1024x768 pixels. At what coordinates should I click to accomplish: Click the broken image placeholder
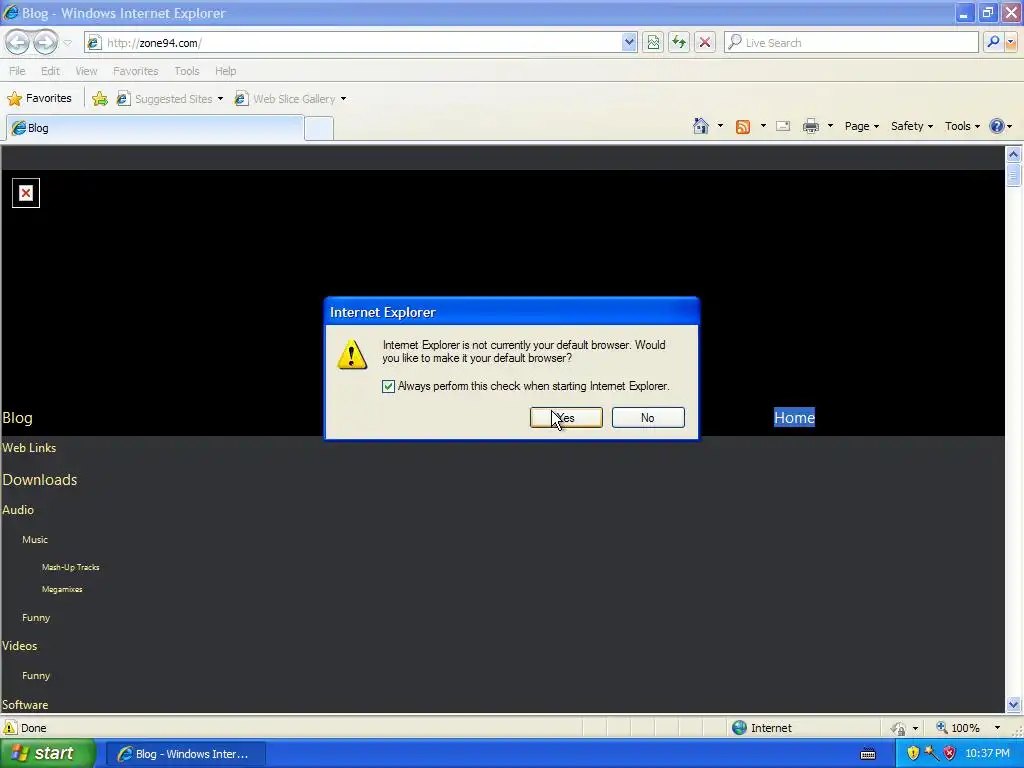[25, 193]
